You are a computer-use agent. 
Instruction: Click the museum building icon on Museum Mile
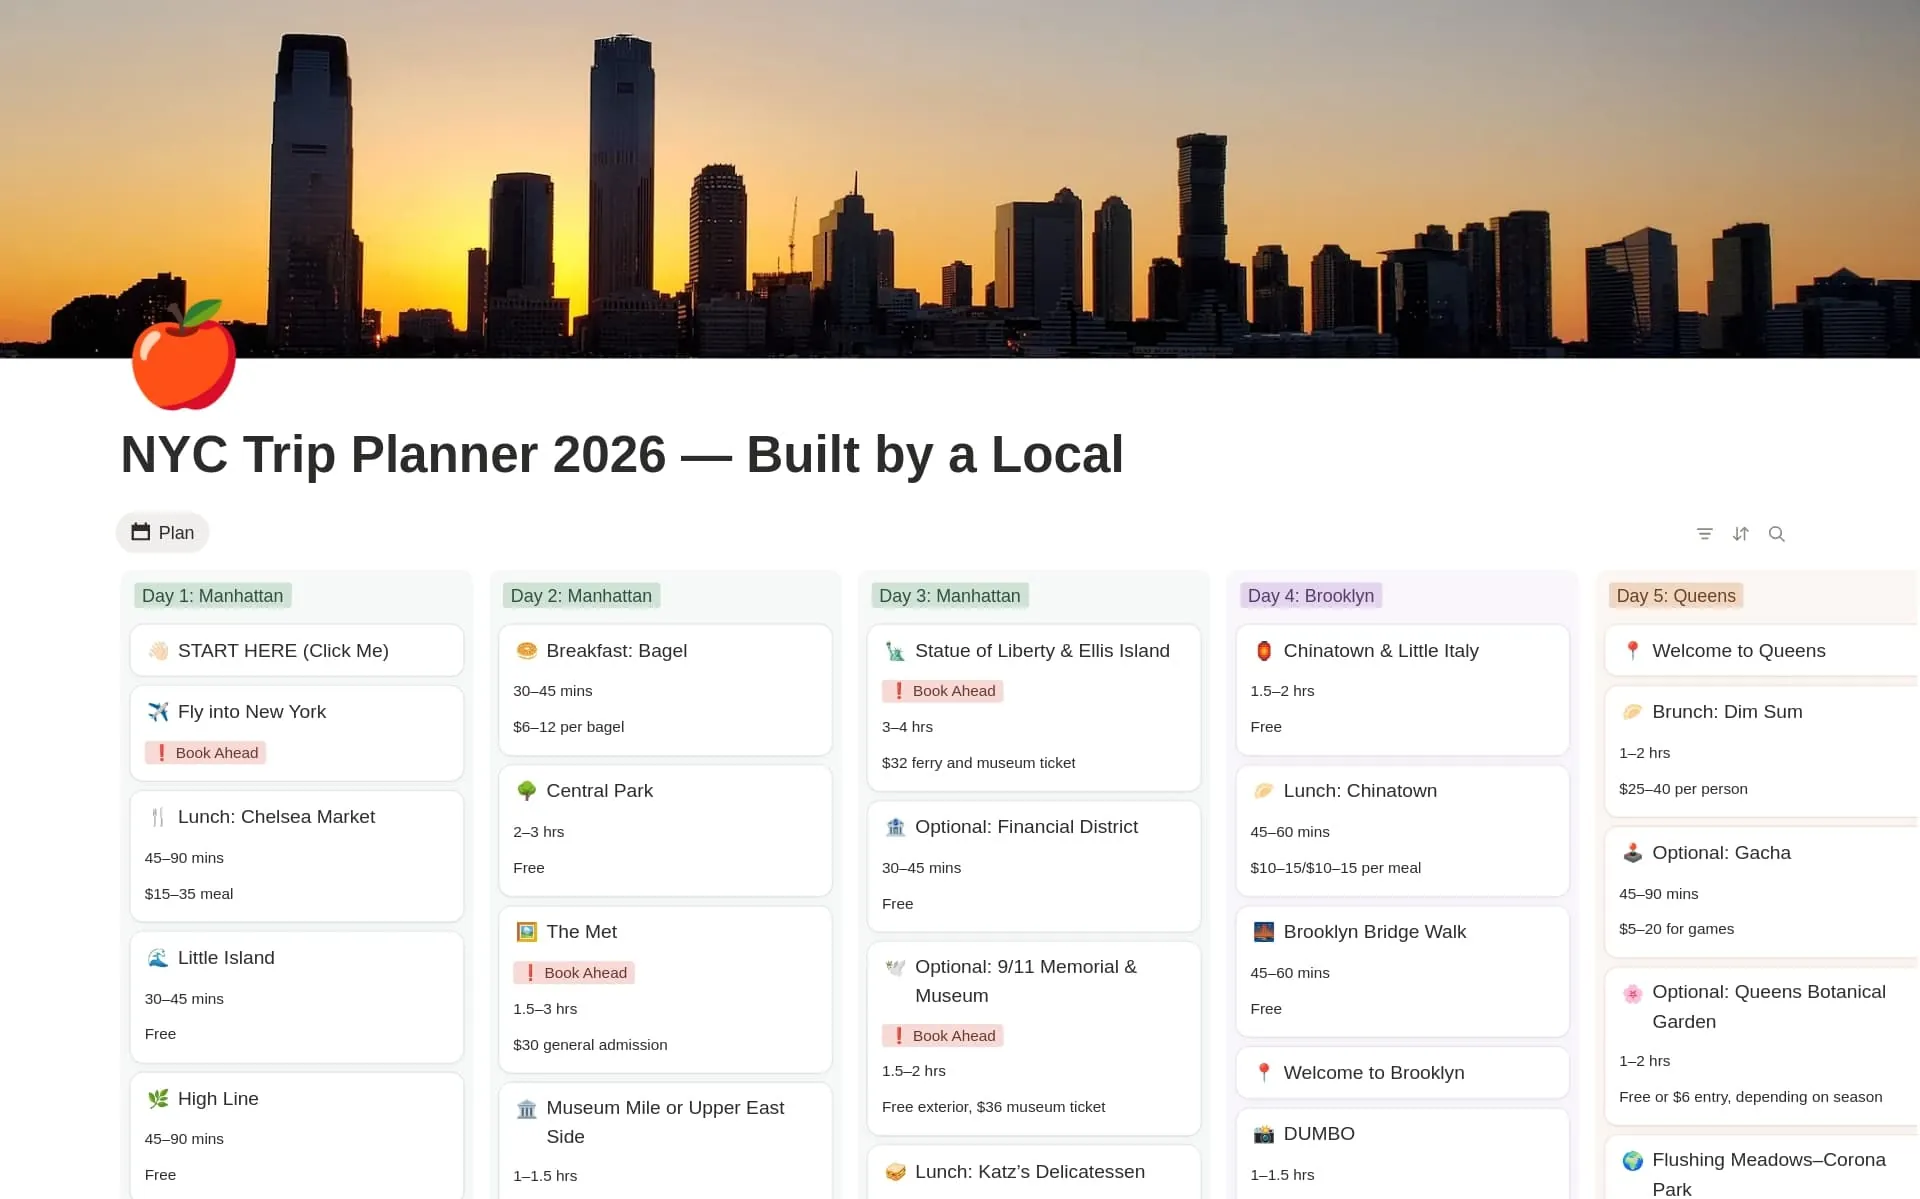point(527,1108)
